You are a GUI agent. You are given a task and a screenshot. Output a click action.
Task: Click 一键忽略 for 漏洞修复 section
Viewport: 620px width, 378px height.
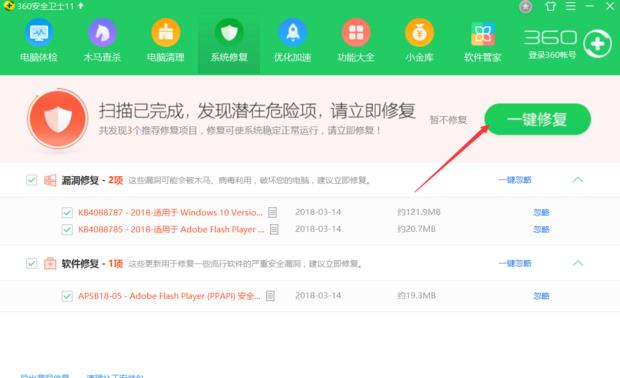(x=515, y=180)
